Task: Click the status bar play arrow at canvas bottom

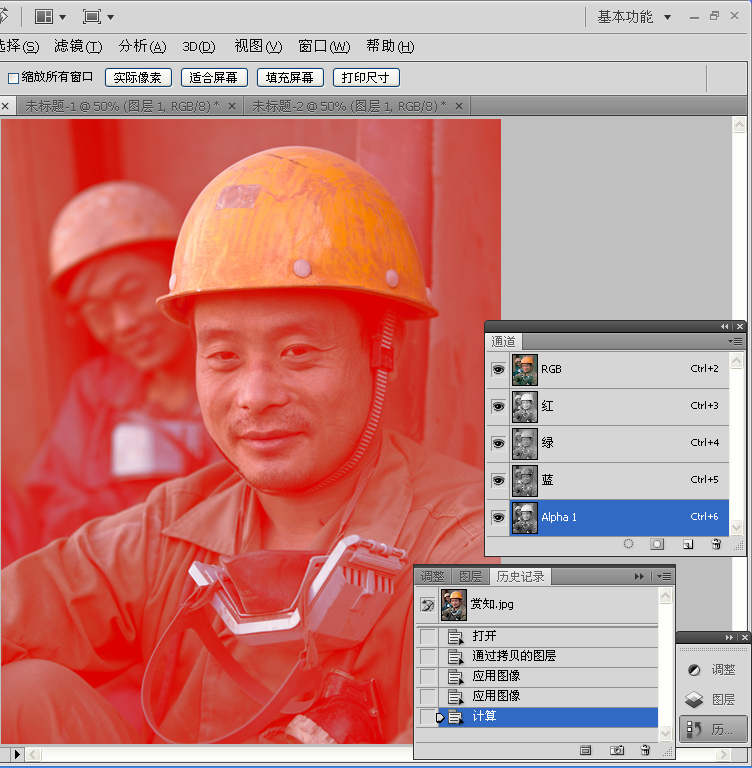Action: (17, 754)
